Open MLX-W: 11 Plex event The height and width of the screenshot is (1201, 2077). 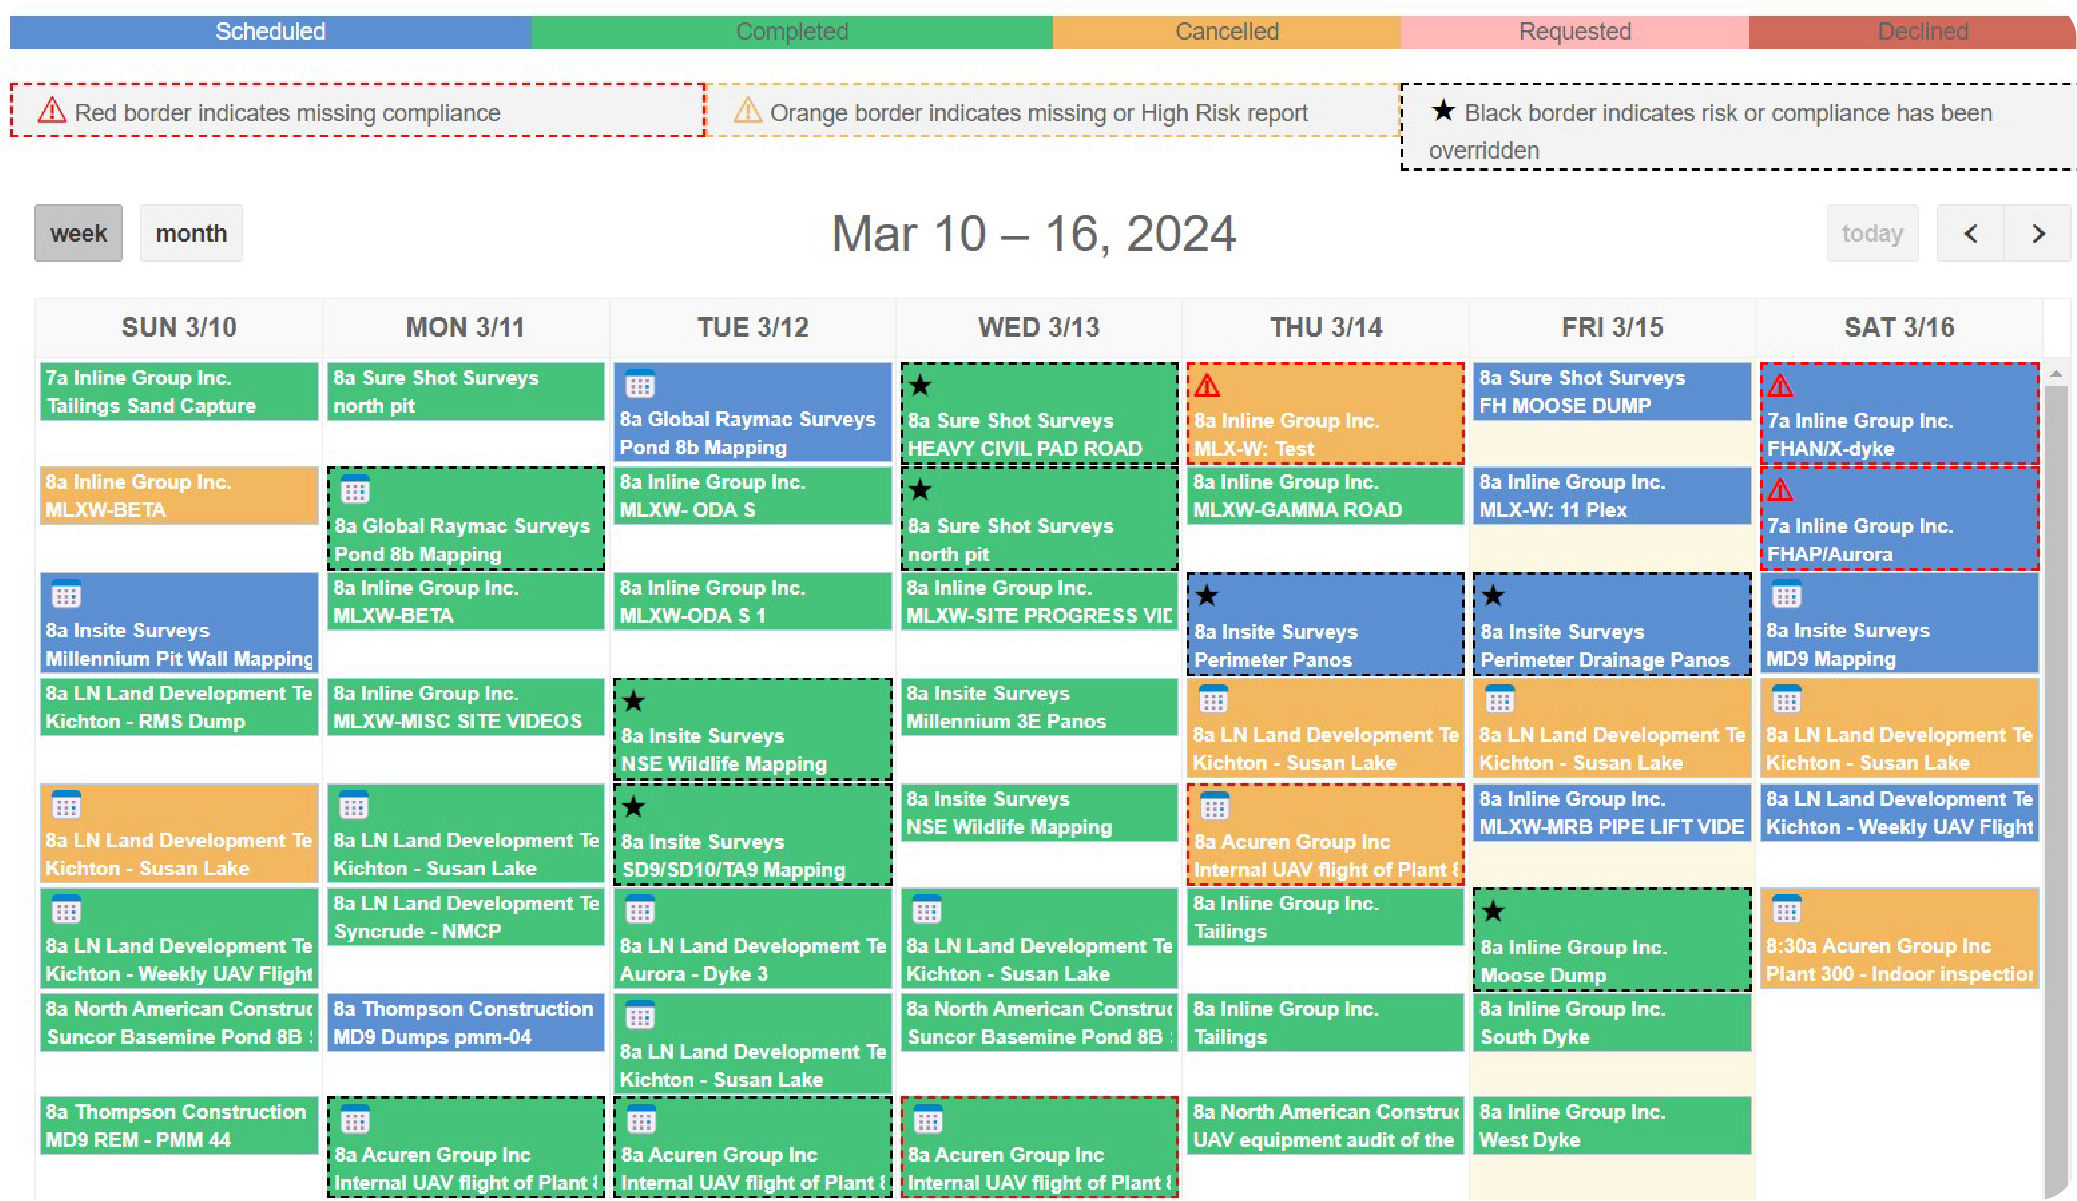(x=1612, y=495)
